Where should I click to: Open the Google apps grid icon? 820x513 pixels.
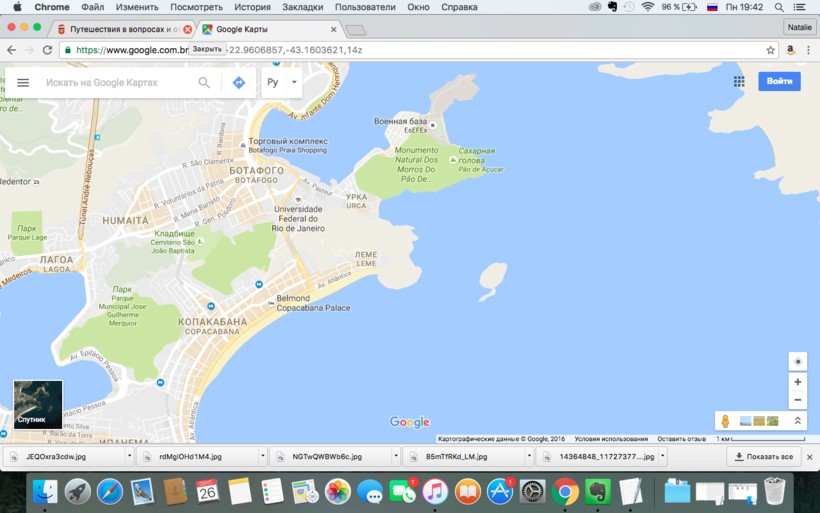tap(739, 82)
